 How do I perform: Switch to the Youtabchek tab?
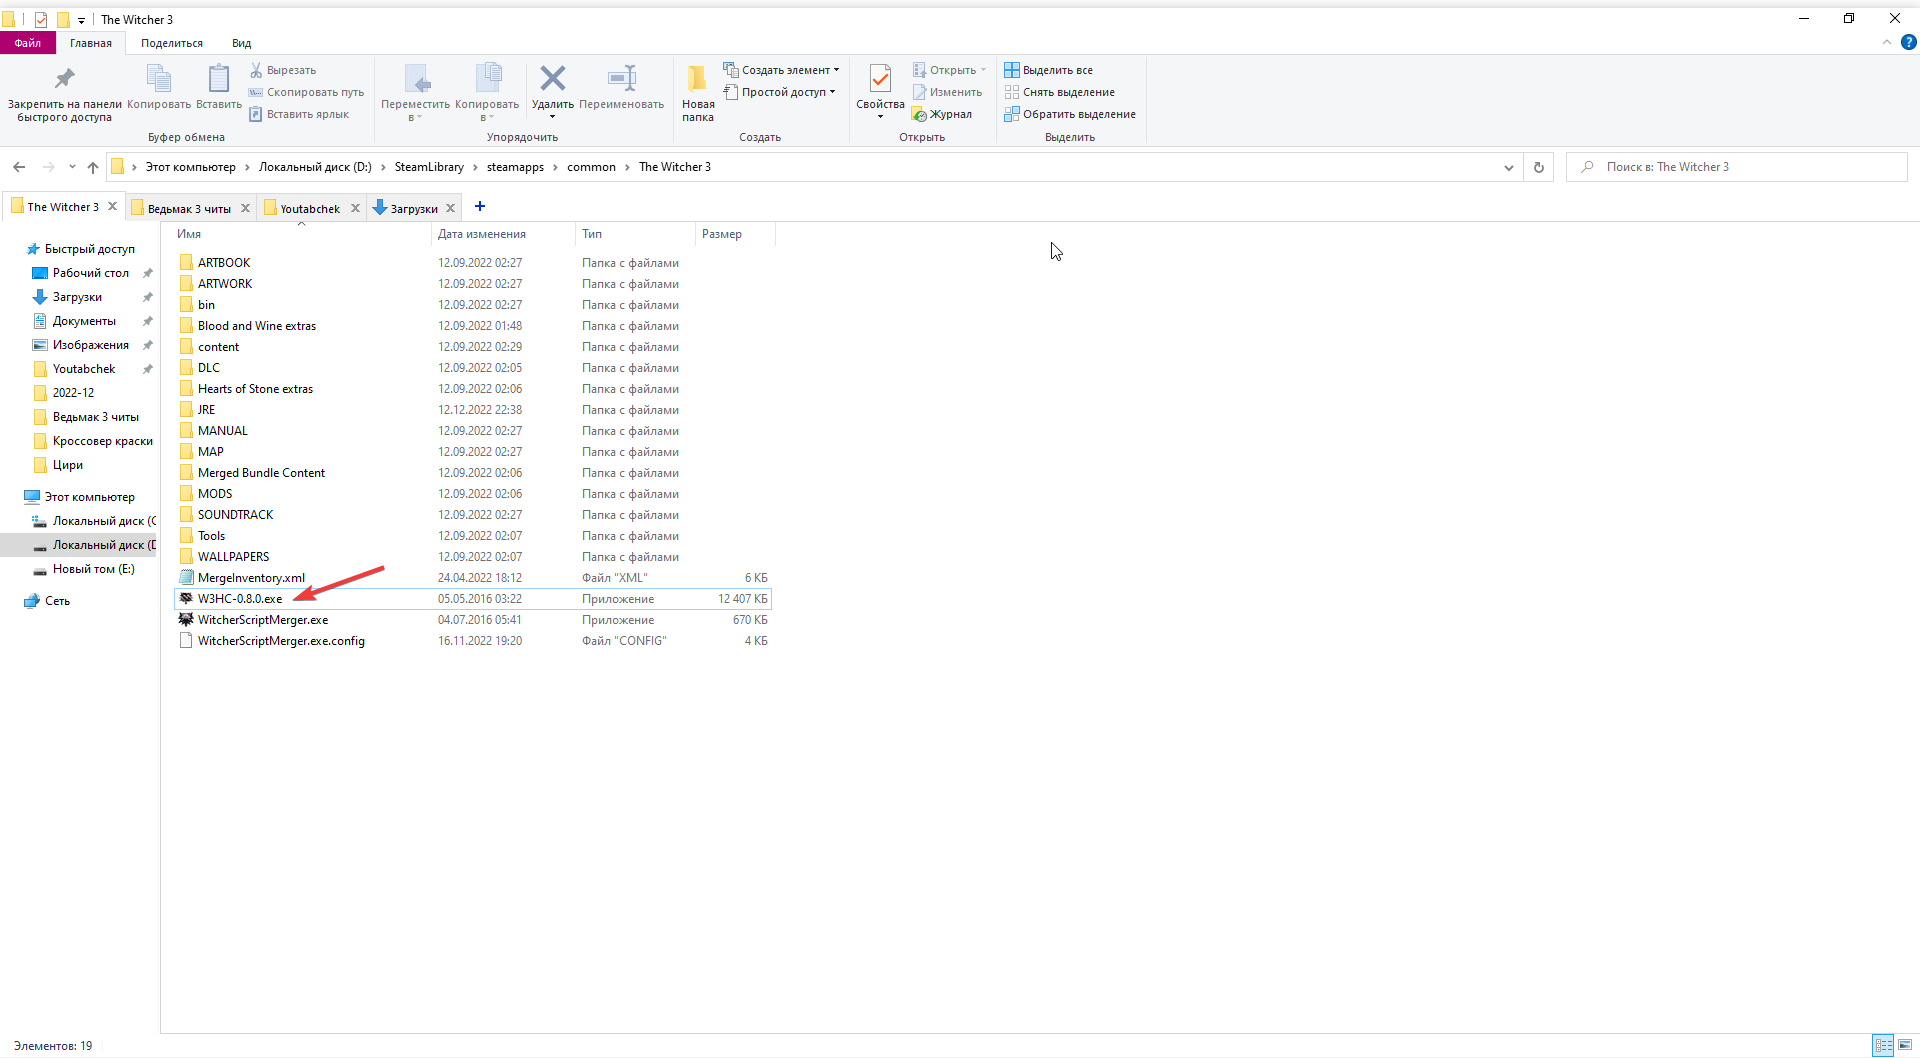(x=310, y=208)
